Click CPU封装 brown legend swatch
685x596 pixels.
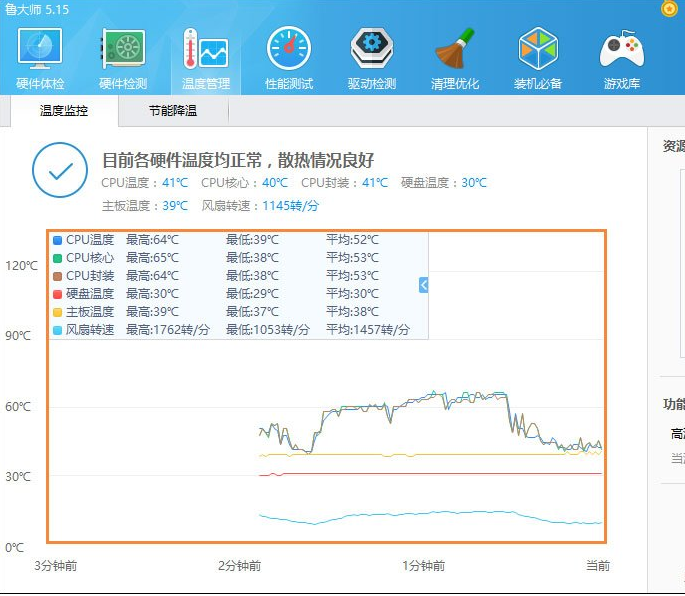pyautogui.click(x=57, y=276)
